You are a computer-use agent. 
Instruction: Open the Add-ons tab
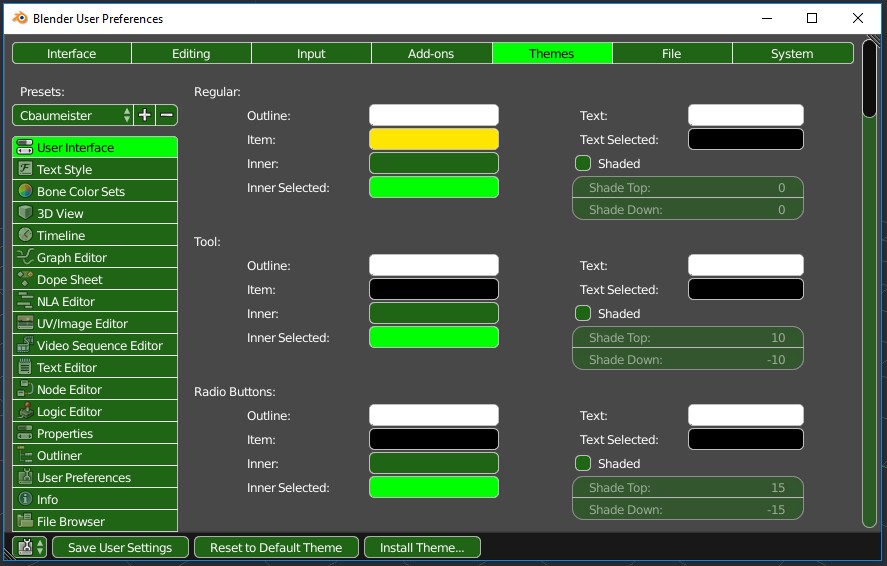431,54
